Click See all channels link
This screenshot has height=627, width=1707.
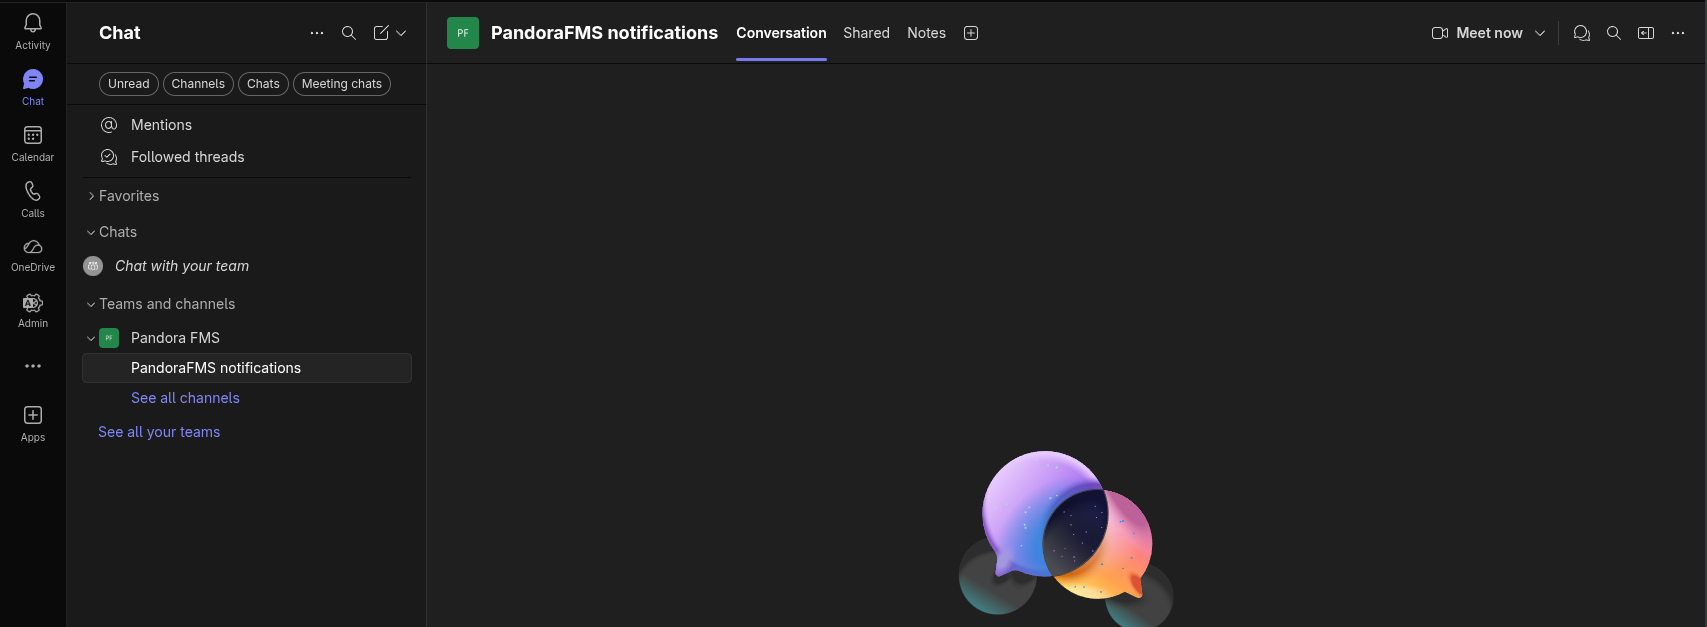point(185,398)
